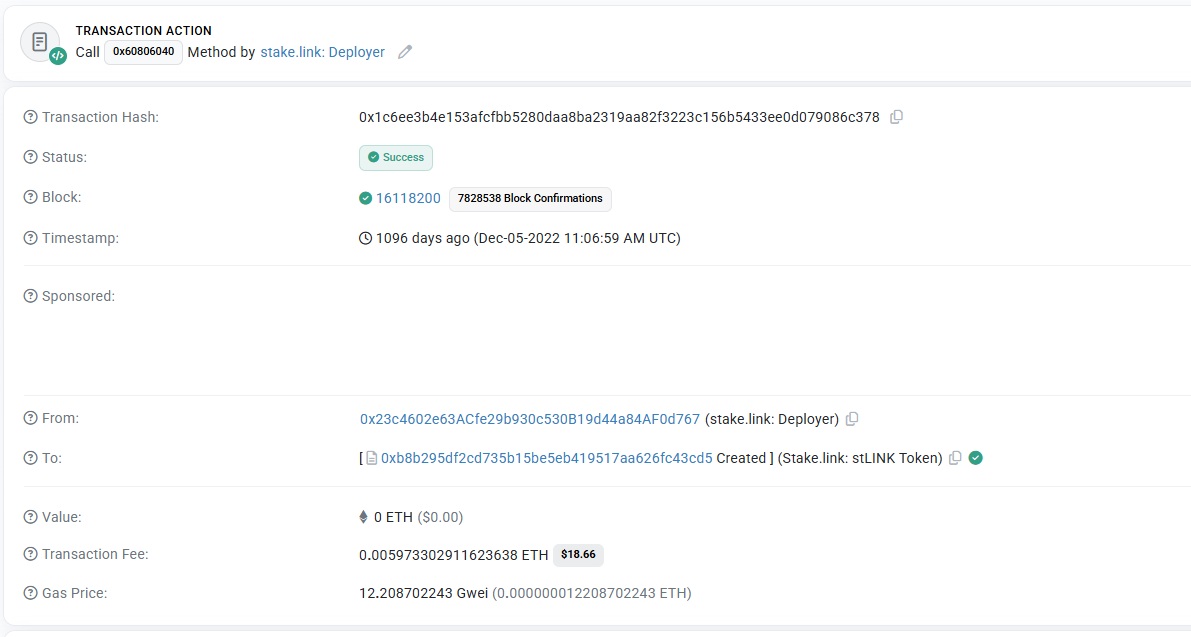Viewport: 1191px width, 637px height.
Task: Open stake.link: Deployer link in Transaction Action
Action: tap(323, 52)
